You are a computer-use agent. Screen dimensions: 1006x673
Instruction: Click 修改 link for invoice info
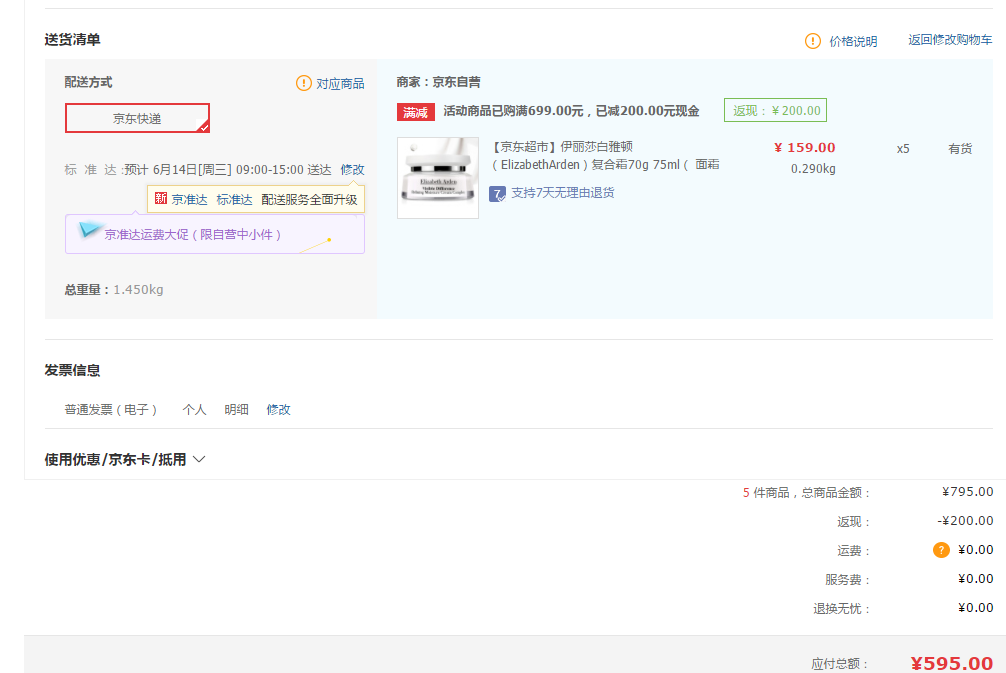(x=278, y=409)
